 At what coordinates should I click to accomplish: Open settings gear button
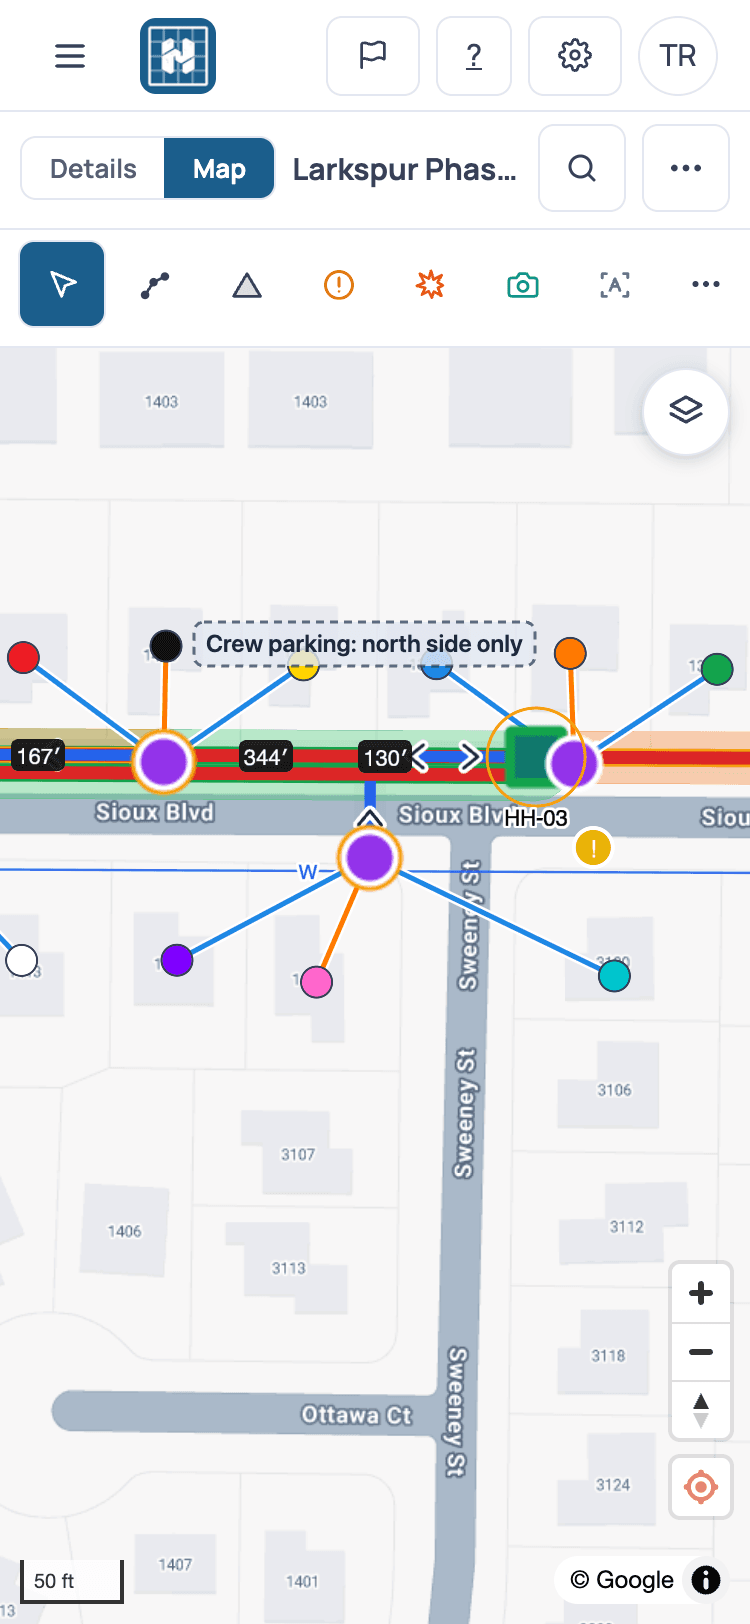(x=575, y=56)
